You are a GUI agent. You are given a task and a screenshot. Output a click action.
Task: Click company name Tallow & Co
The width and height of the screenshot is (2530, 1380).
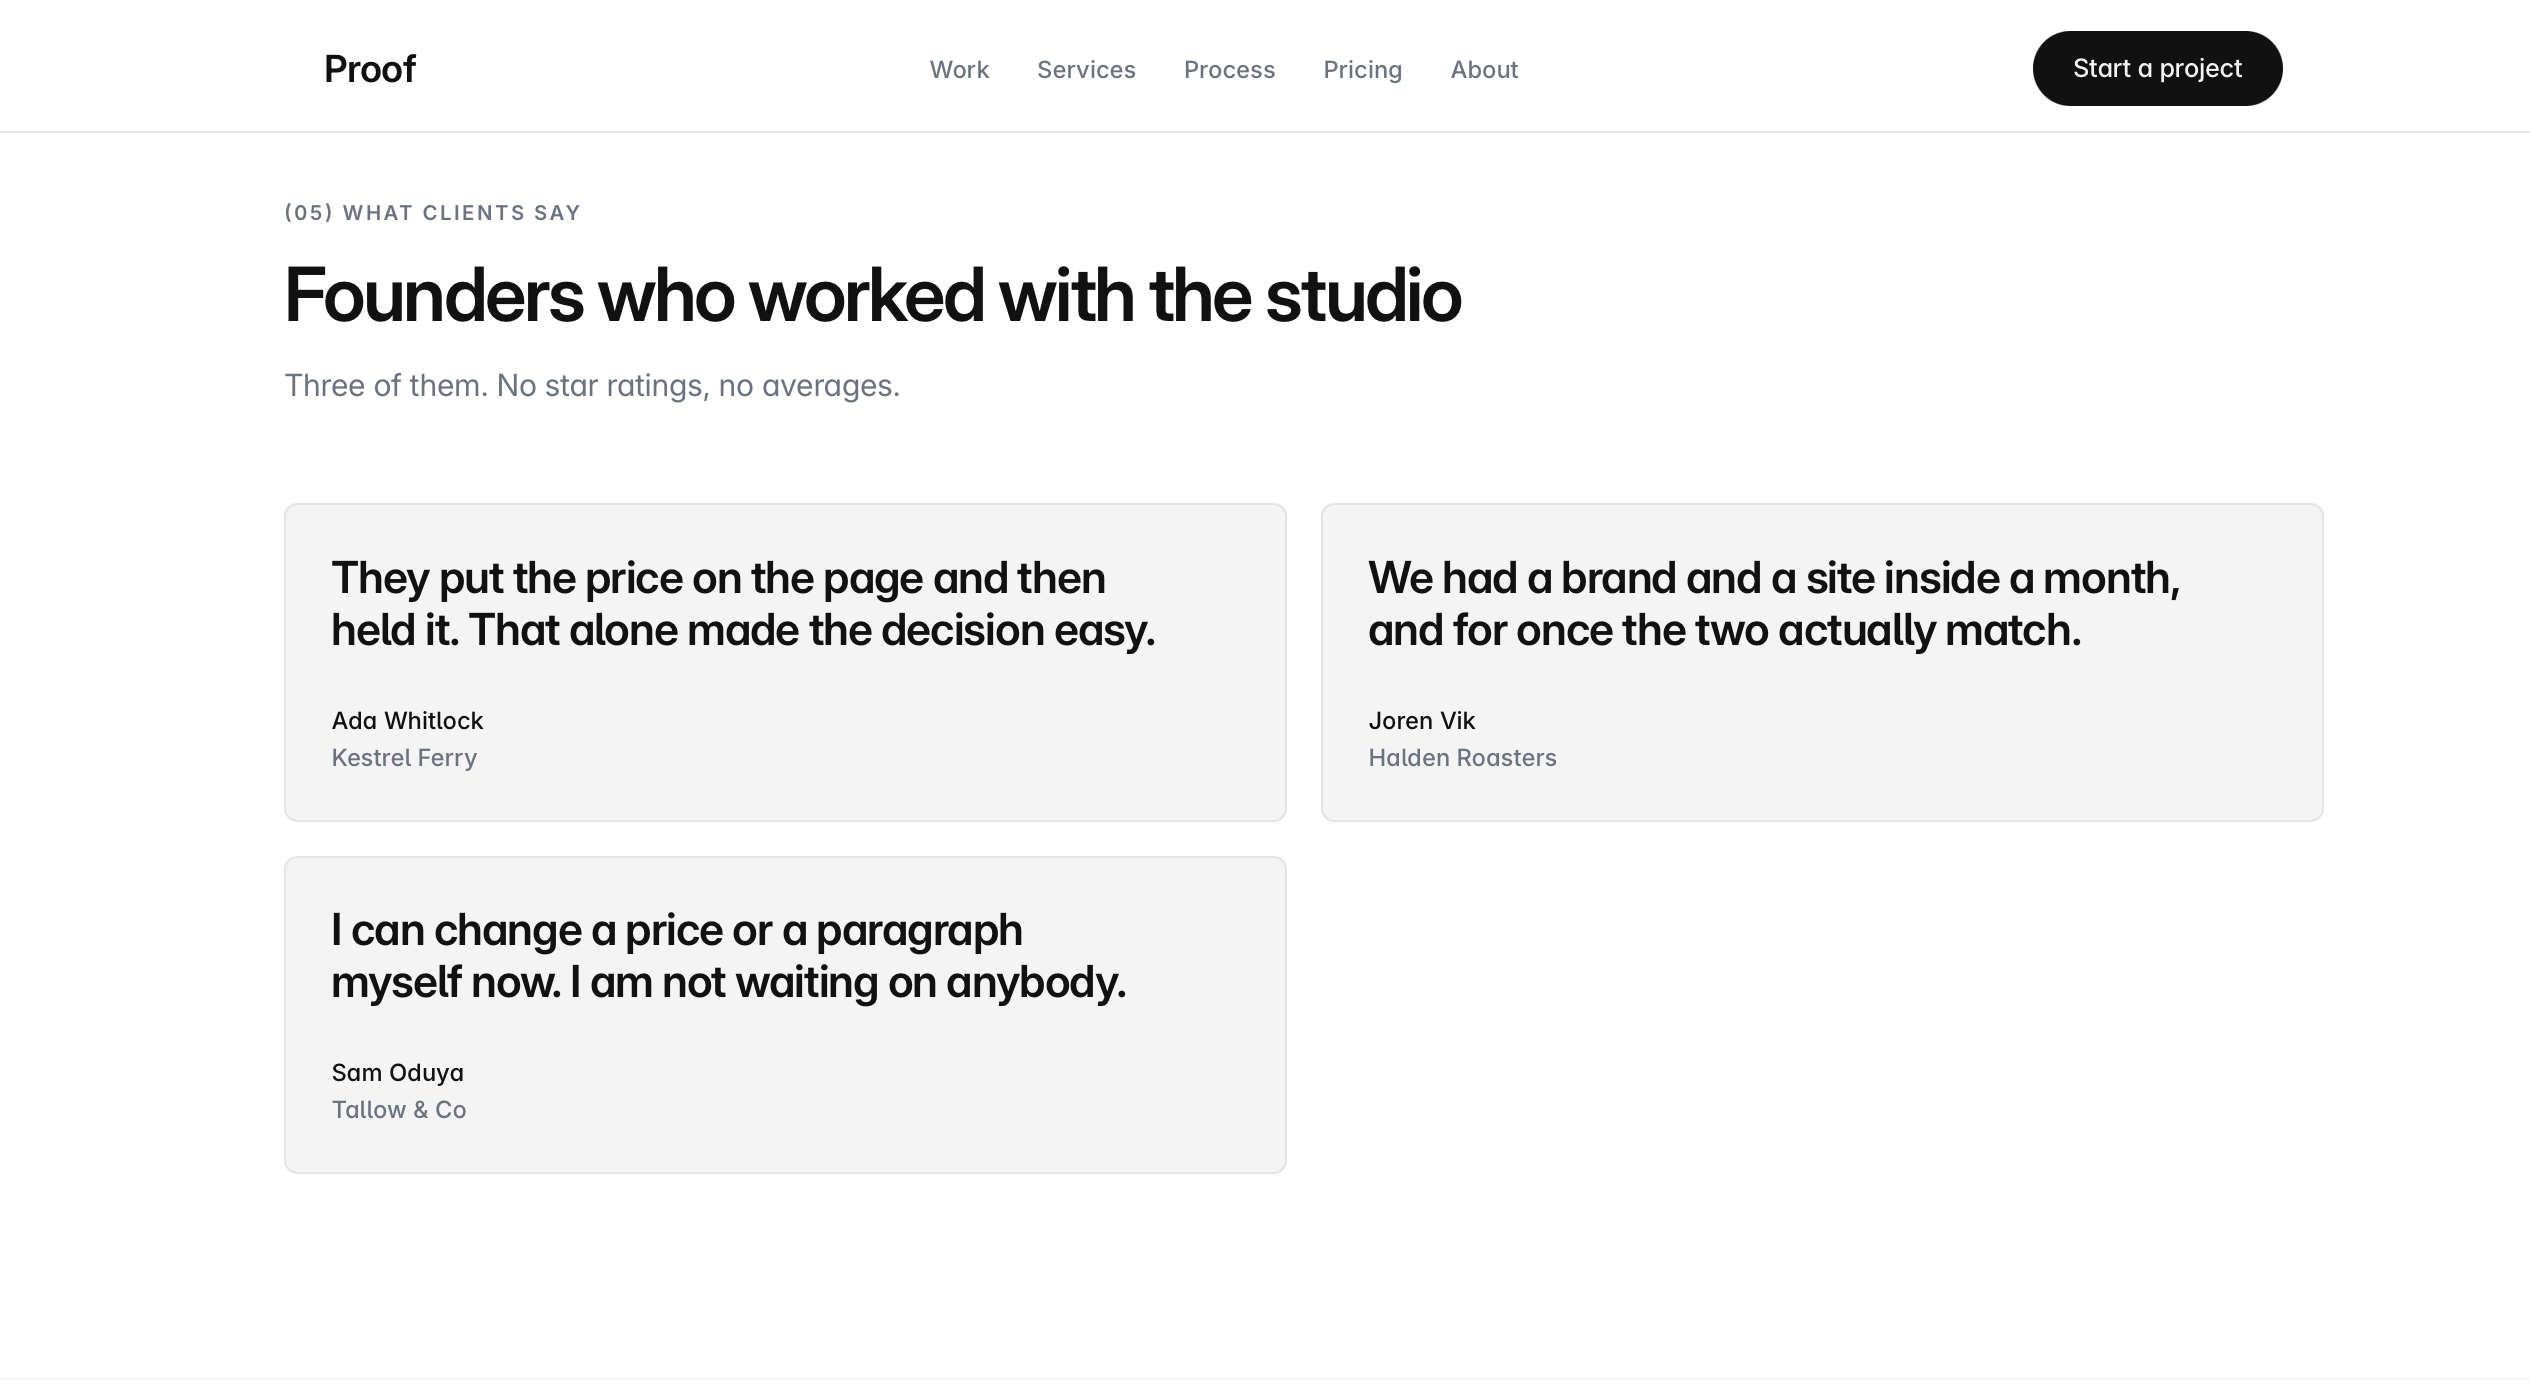(x=398, y=1110)
